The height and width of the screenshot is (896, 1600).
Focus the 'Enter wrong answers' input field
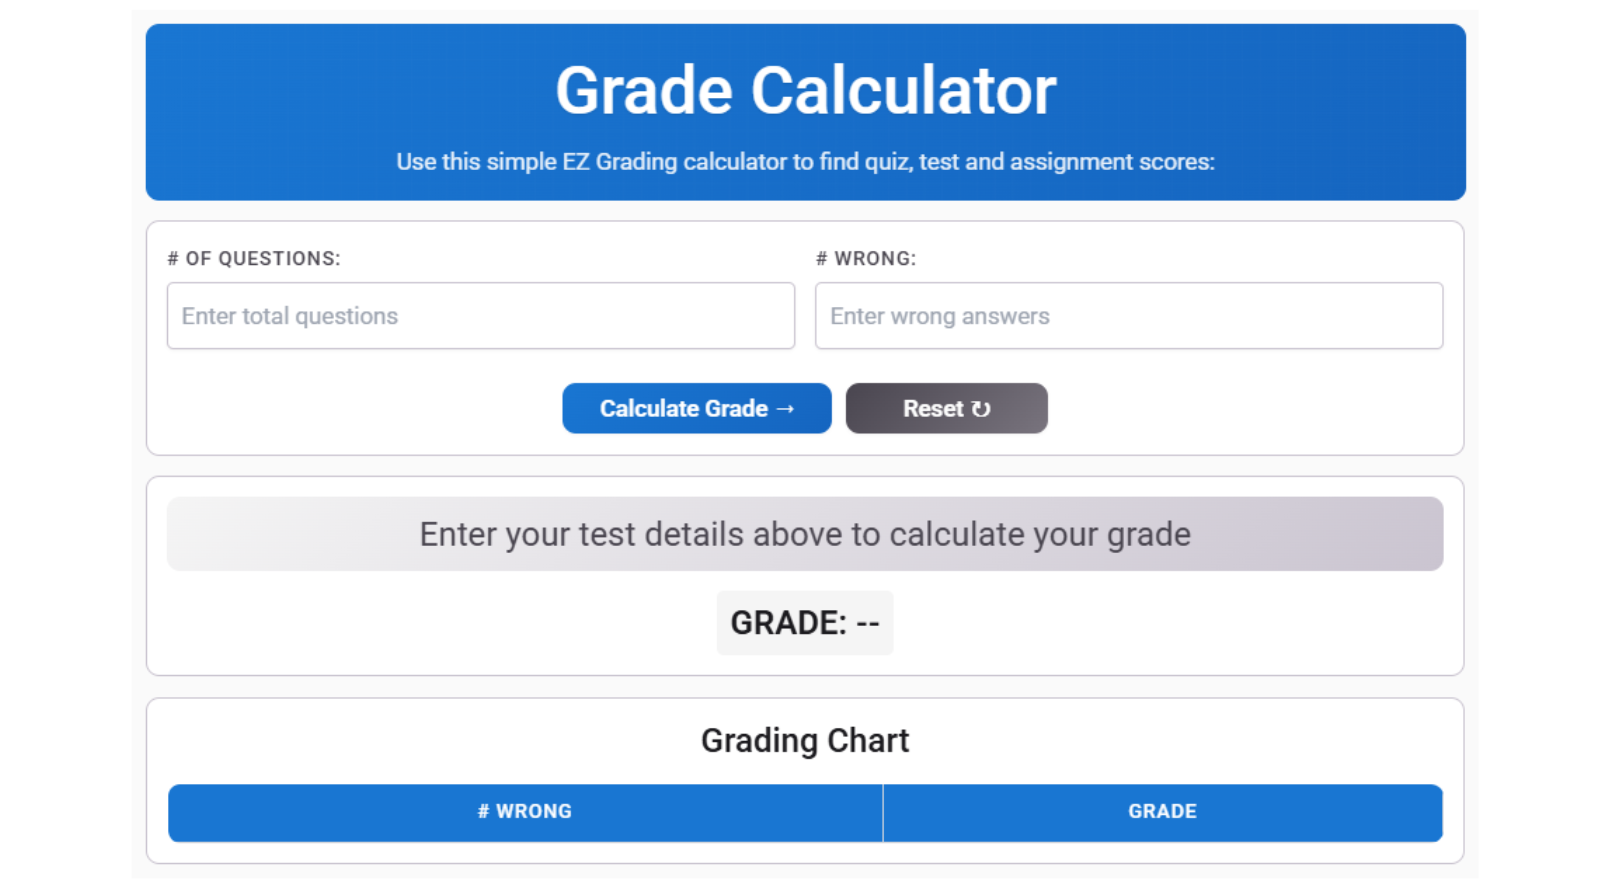click(1128, 316)
